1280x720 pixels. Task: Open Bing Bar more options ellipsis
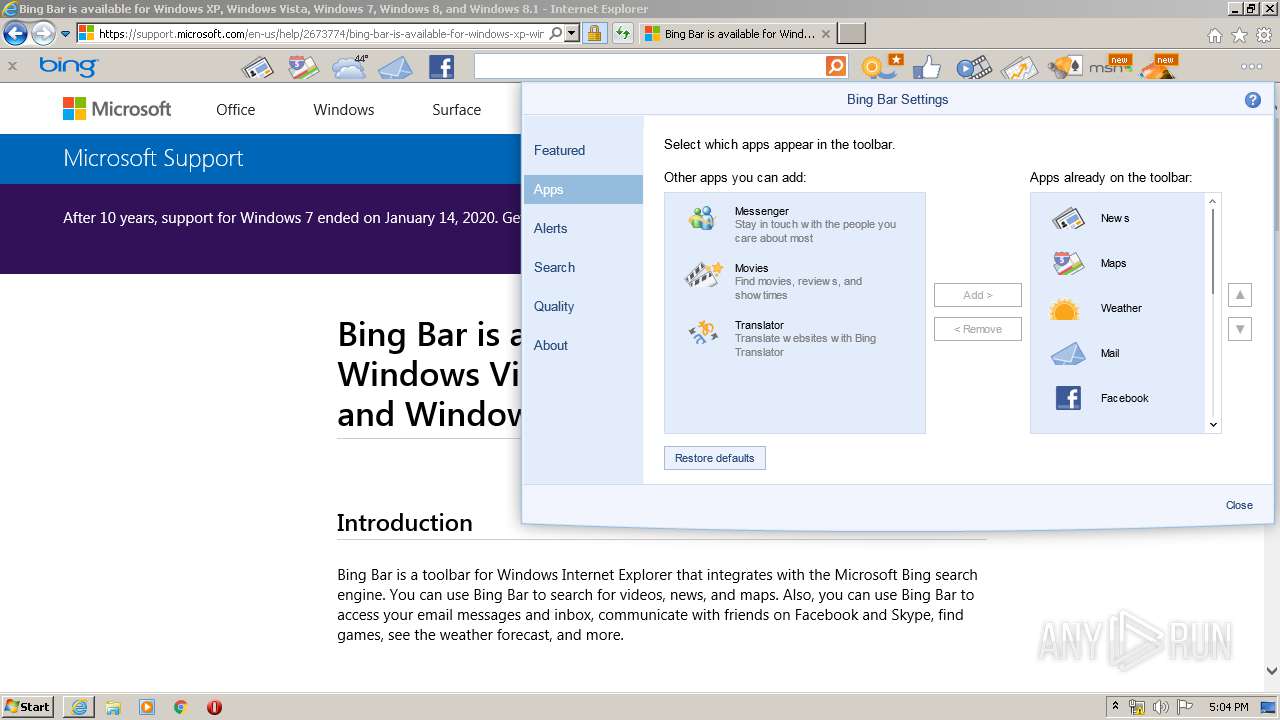pos(1251,67)
